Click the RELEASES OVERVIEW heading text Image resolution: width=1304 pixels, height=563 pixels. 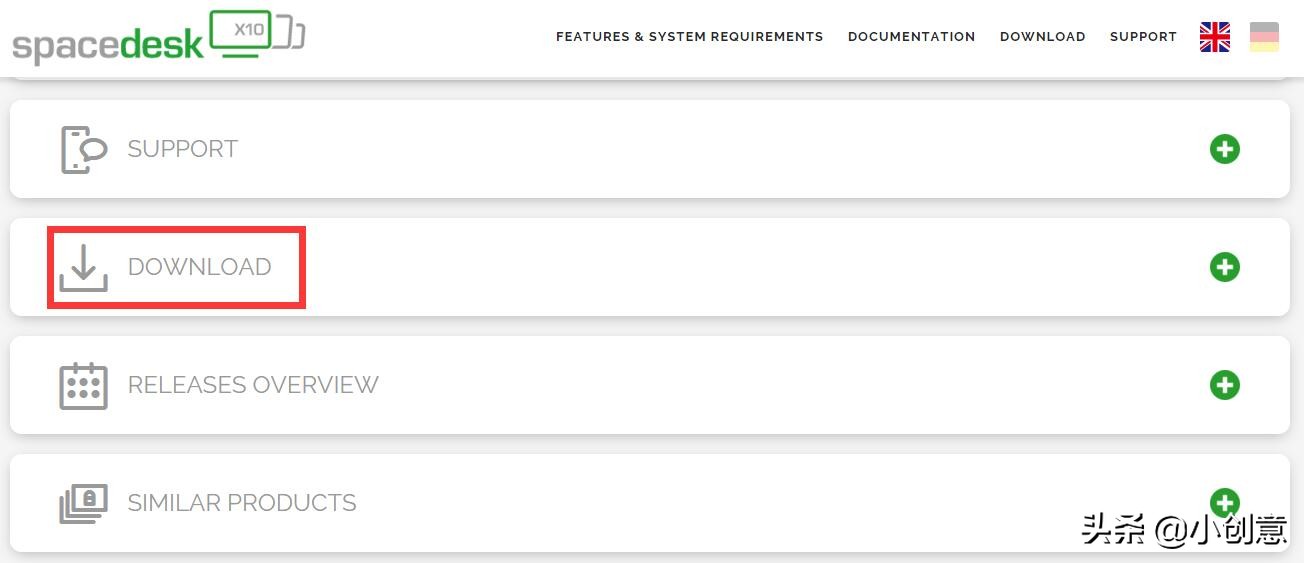253,385
